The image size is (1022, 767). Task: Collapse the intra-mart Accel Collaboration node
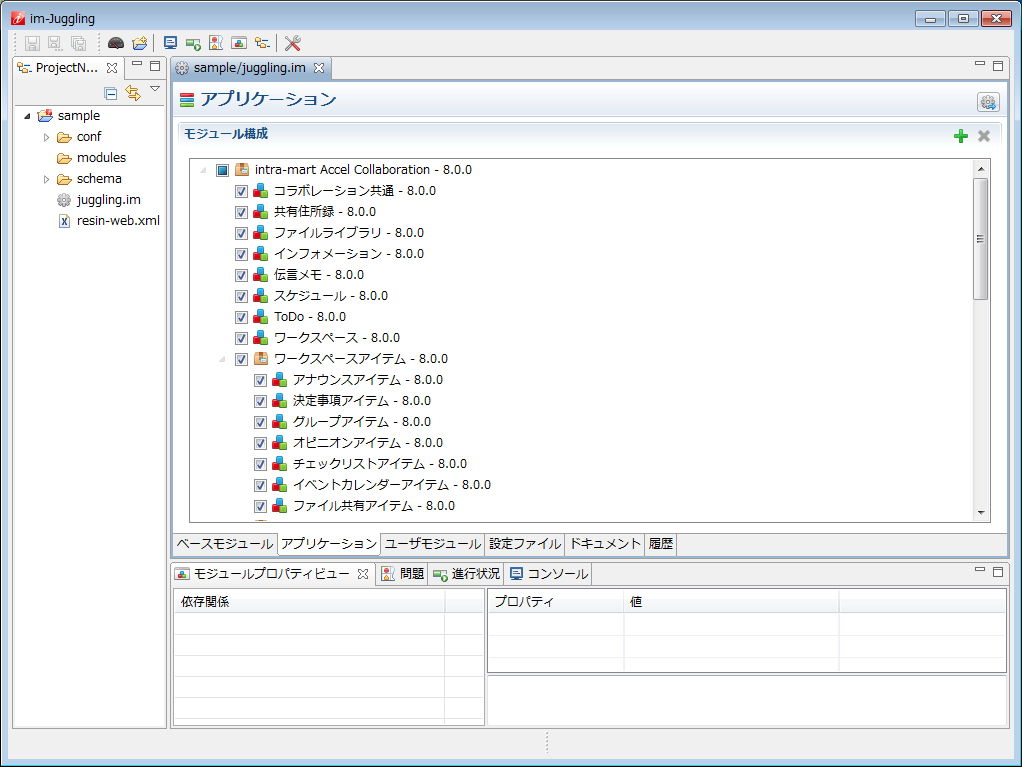203,170
